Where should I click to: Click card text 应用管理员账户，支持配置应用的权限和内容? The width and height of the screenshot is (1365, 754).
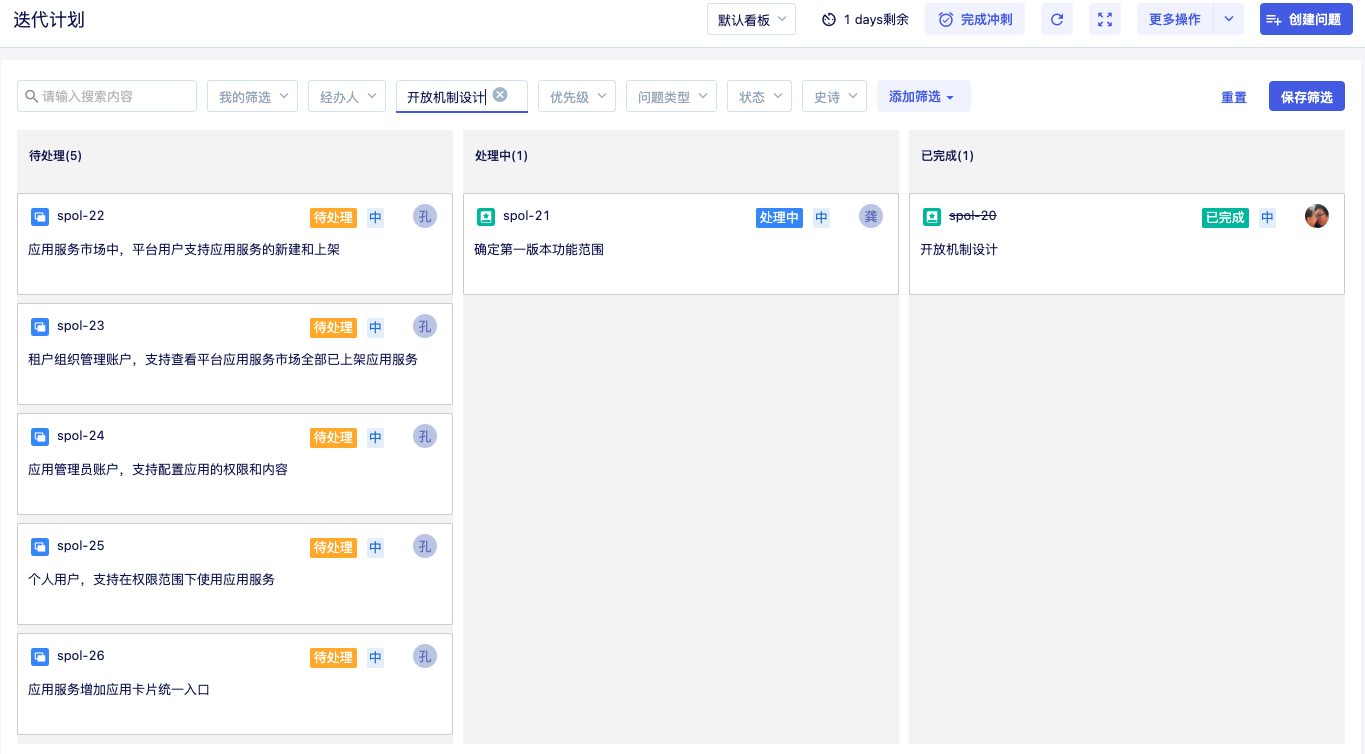tap(158, 469)
